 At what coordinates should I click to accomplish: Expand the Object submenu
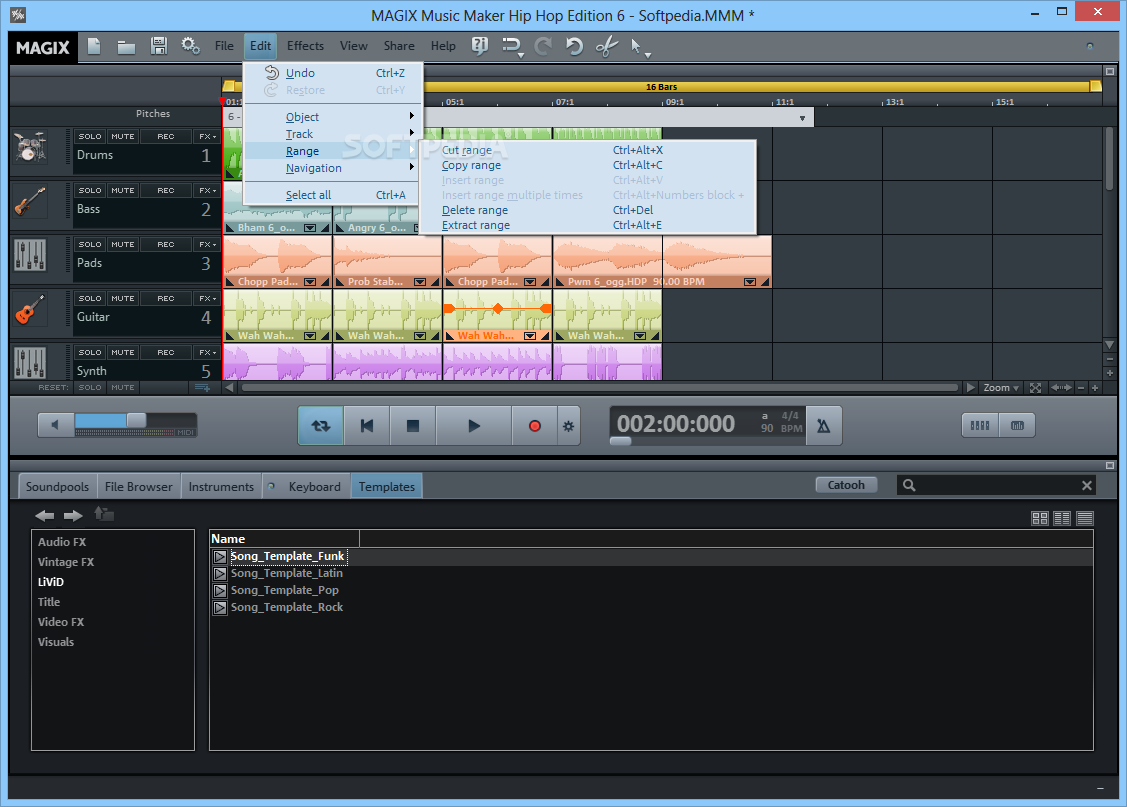pyautogui.click(x=331, y=116)
